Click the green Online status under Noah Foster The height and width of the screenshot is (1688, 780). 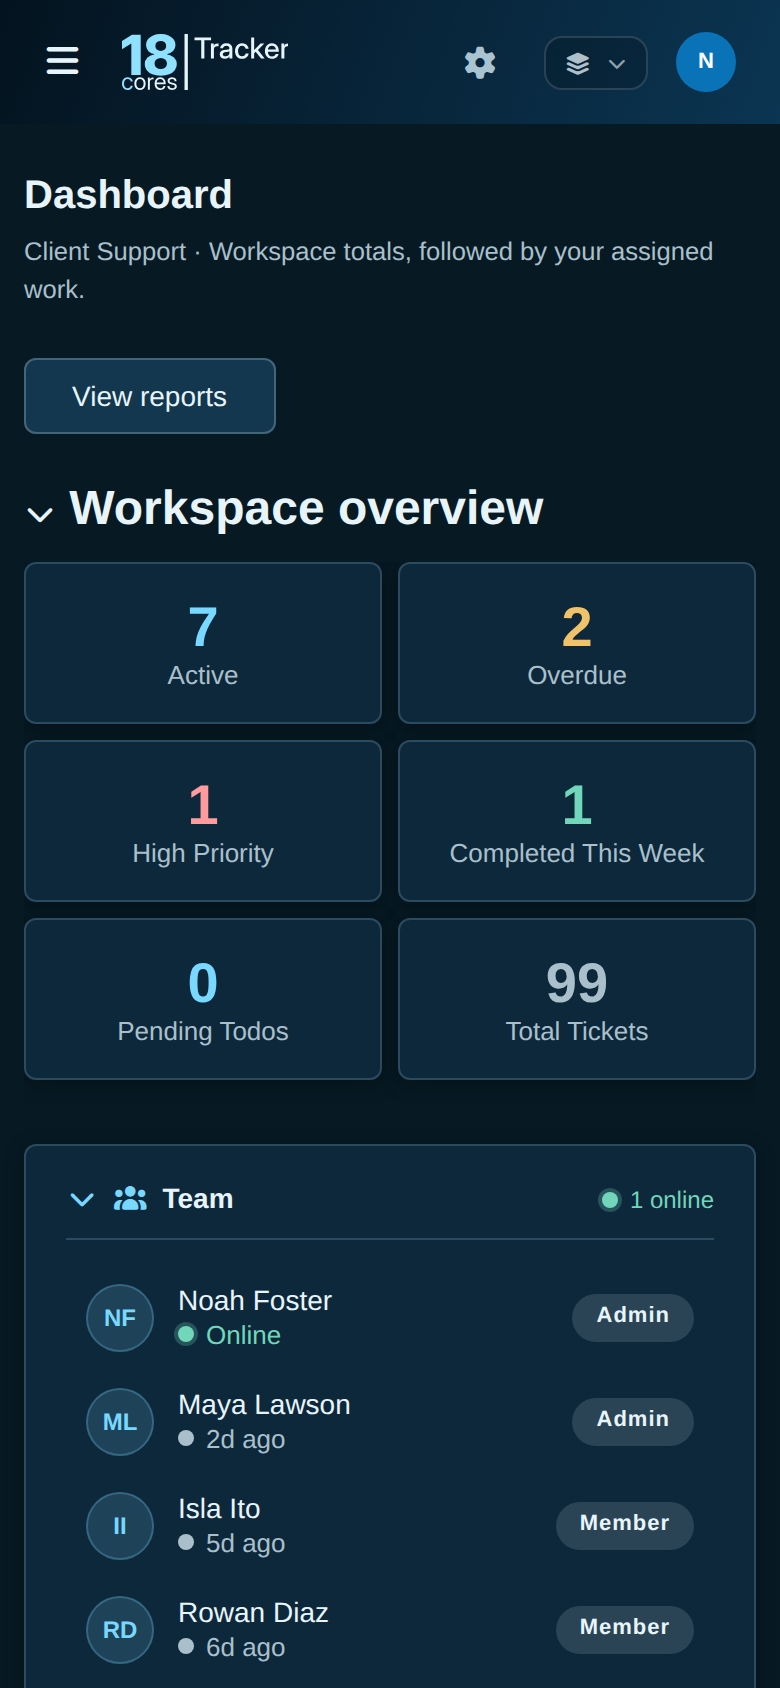tap(229, 1335)
